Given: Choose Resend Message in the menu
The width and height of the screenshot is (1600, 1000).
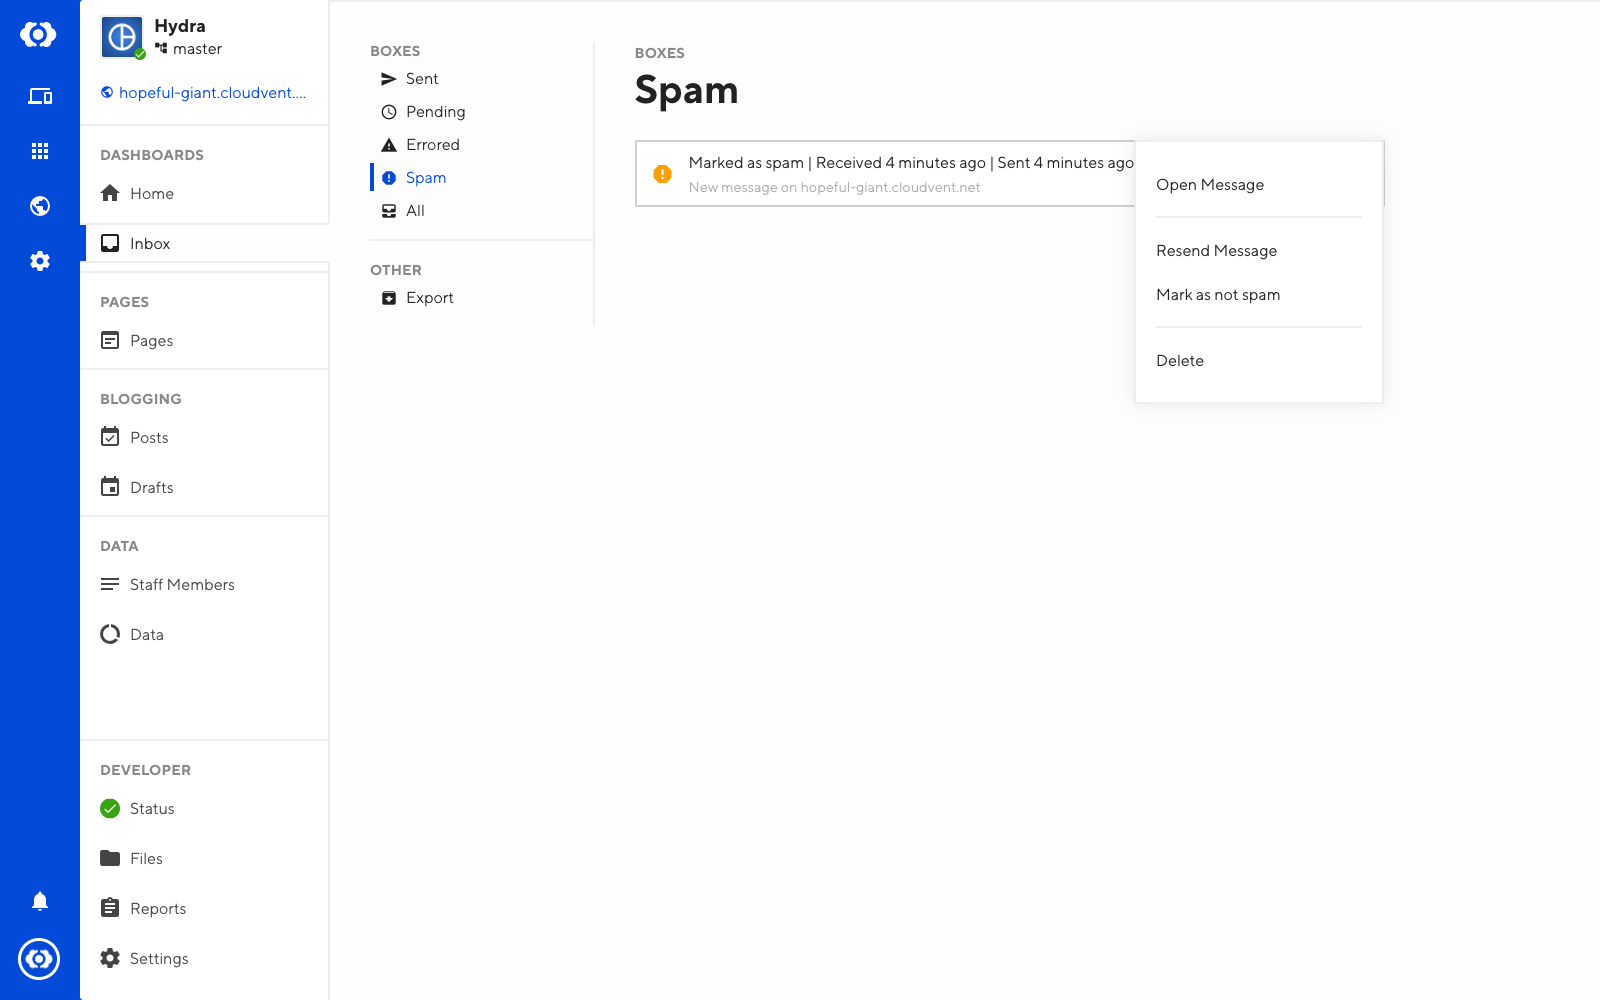Looking at the screenshot, I should pos(1216,251).
